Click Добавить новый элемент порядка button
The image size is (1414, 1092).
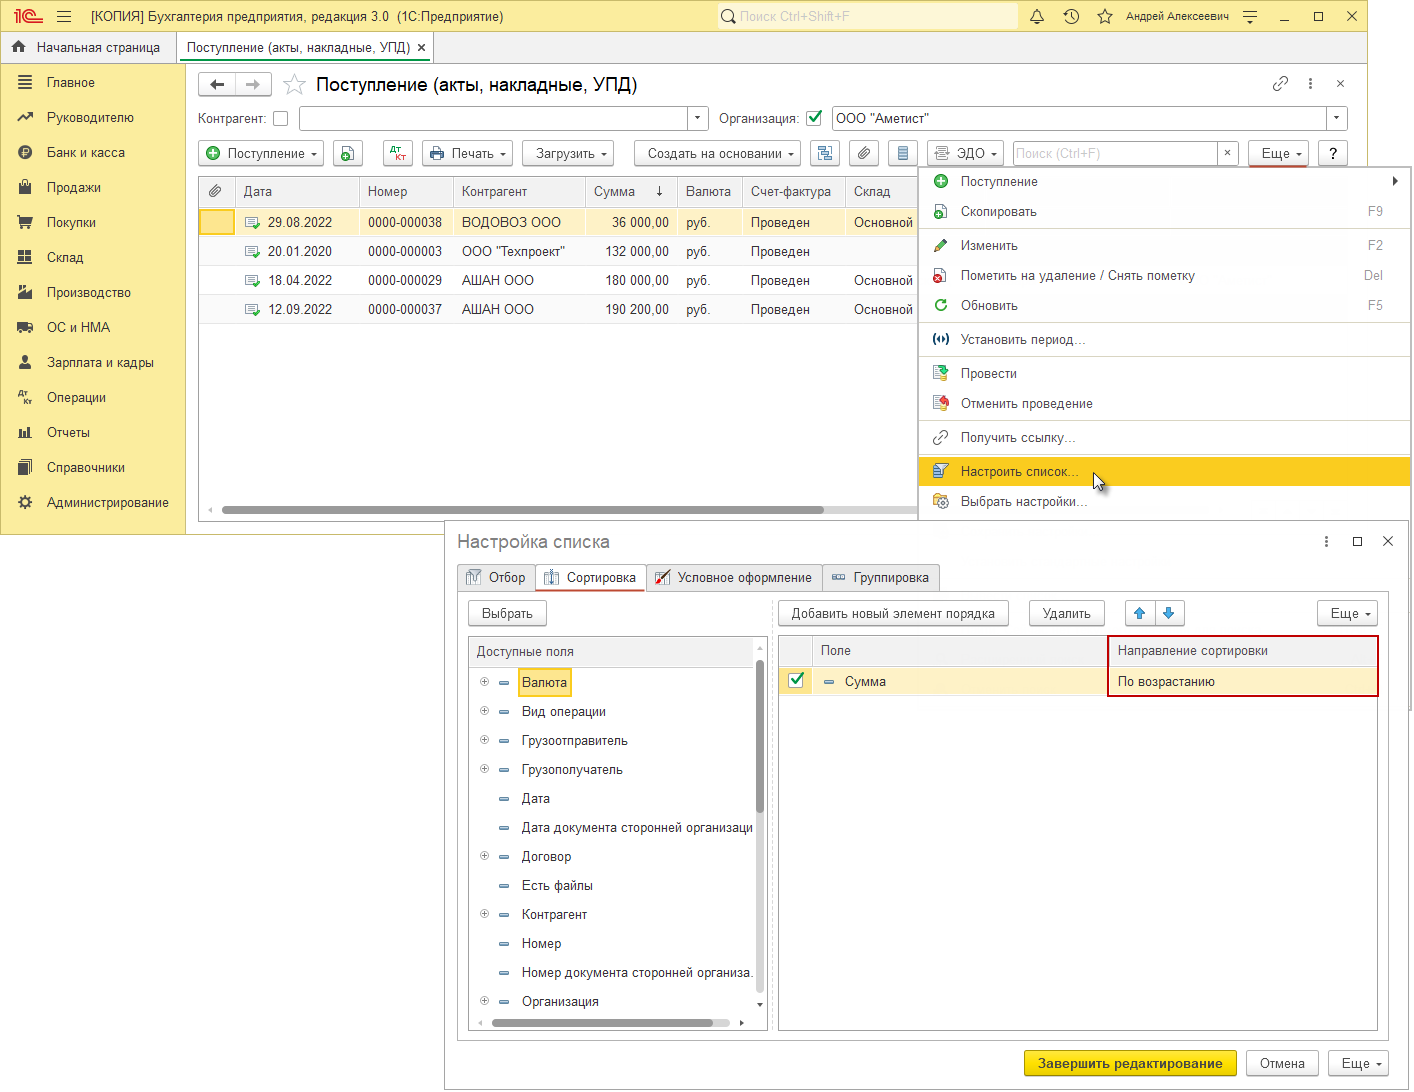[x=893, y=613]
